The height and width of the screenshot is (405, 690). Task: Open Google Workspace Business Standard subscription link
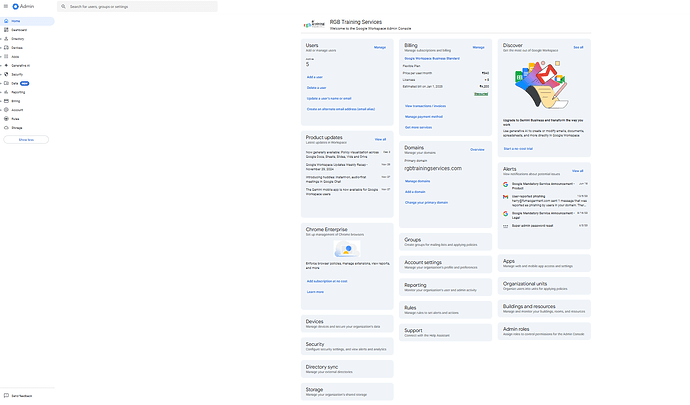click(x=432, y=58)
